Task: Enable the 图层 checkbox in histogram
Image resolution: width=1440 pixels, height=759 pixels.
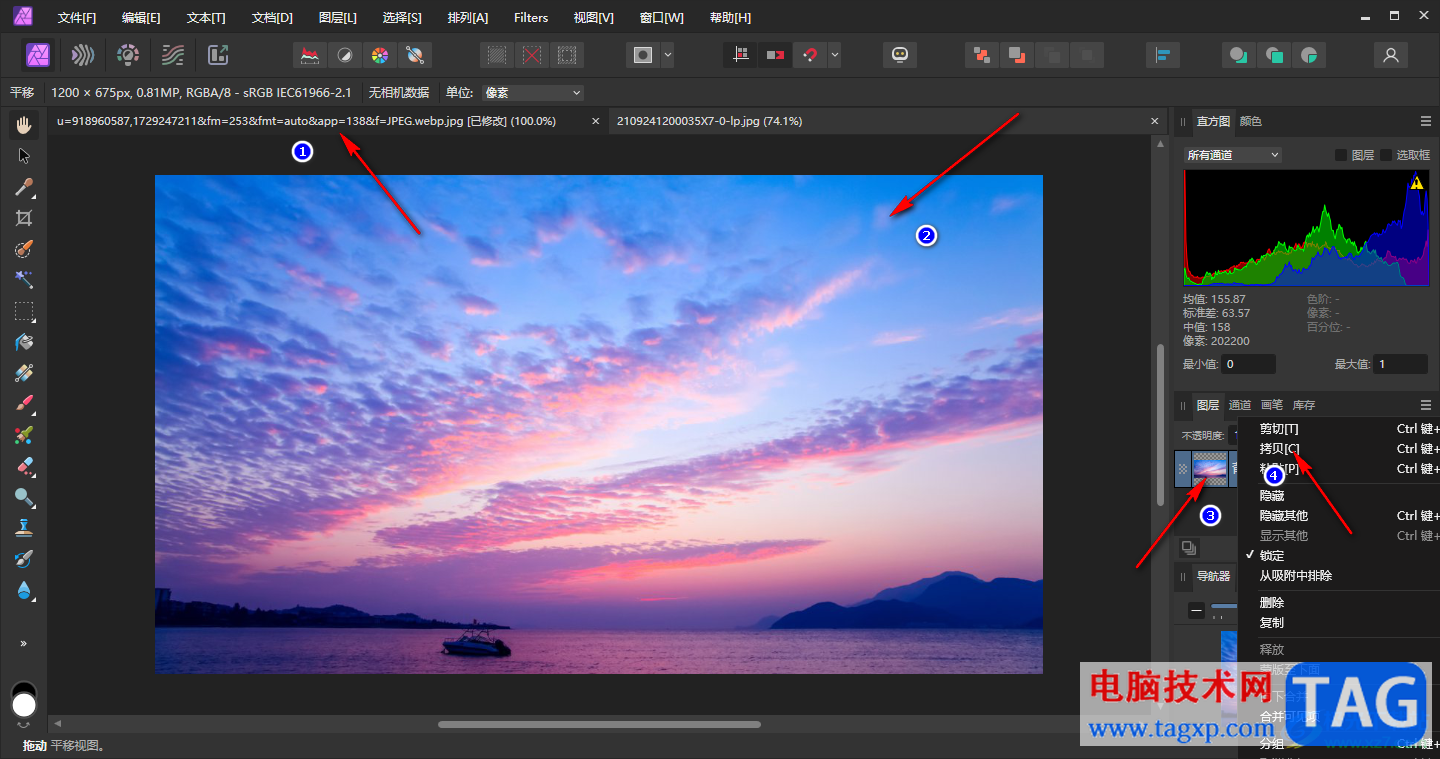Action: [x=1341, y=155]
